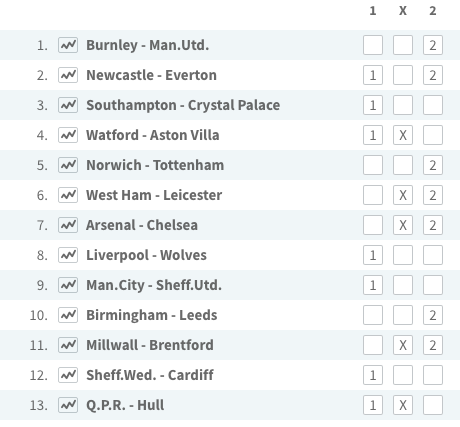This screenshot has width=460, height=427.
Task: Open stats icon for Millwall - Brentford
Action: tap(68, 345)
